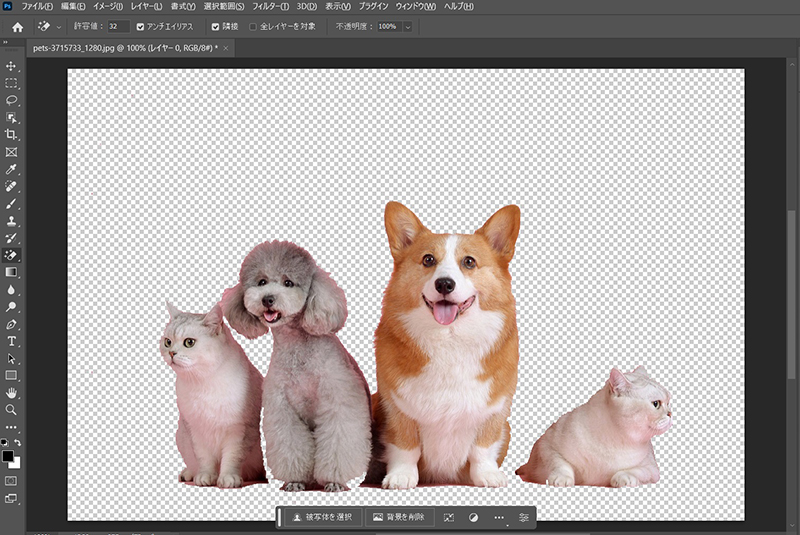Screen dimensions: 800x535
Task: Click the foreground color swatch
Action: click(x=7, y=456)
